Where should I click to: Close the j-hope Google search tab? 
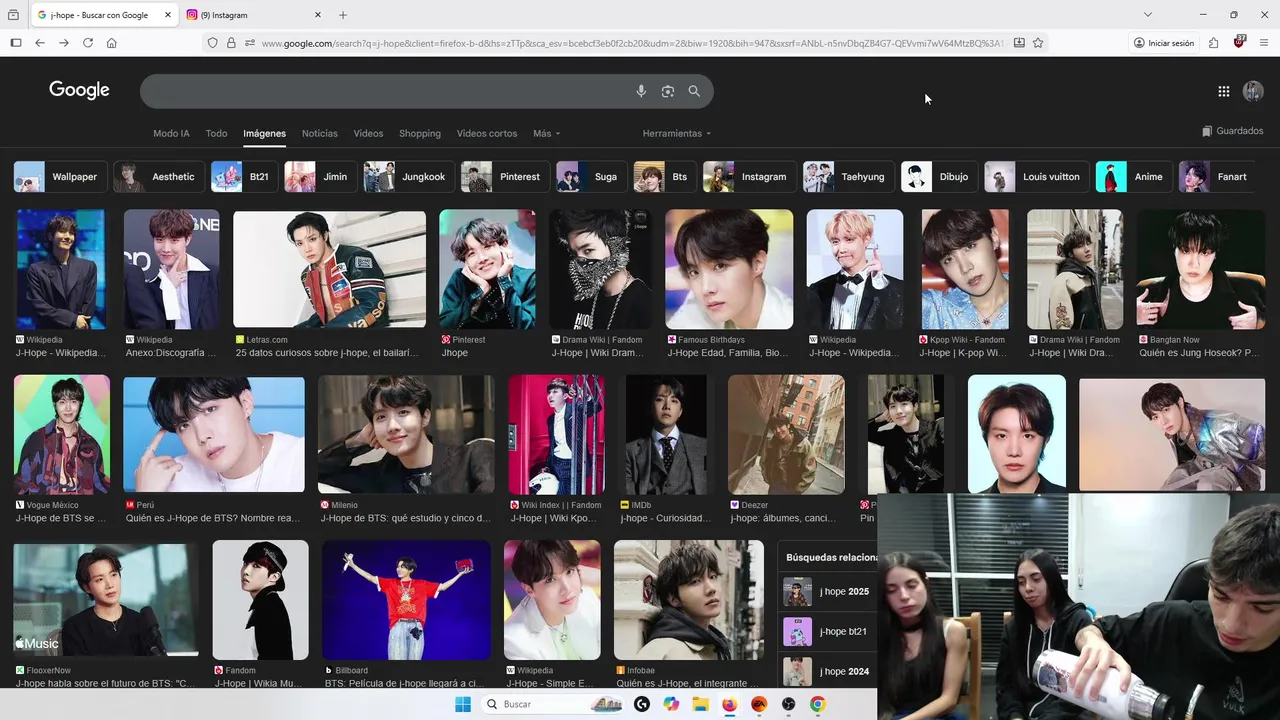coord(168,15)
